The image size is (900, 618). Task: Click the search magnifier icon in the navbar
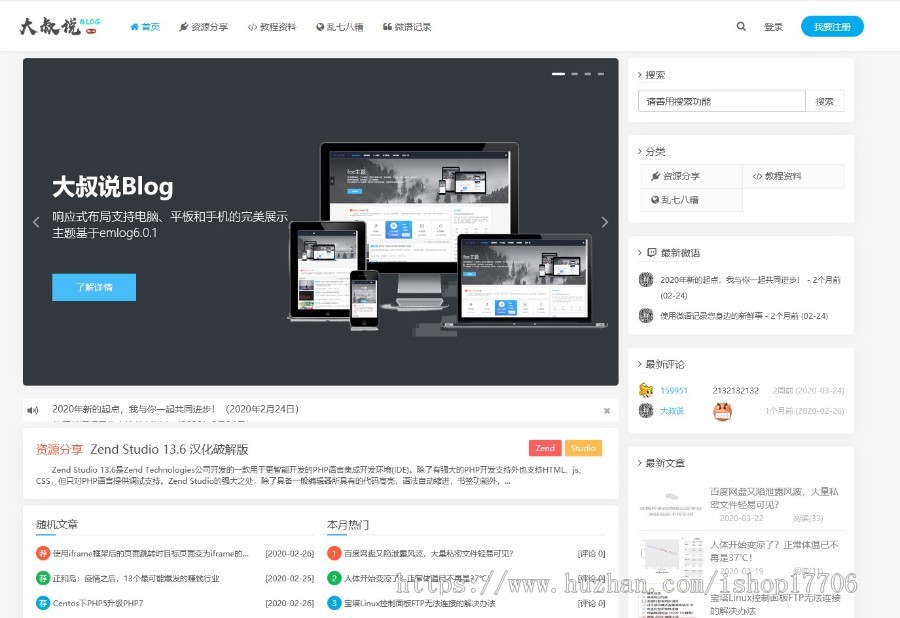tap(740, 26)
